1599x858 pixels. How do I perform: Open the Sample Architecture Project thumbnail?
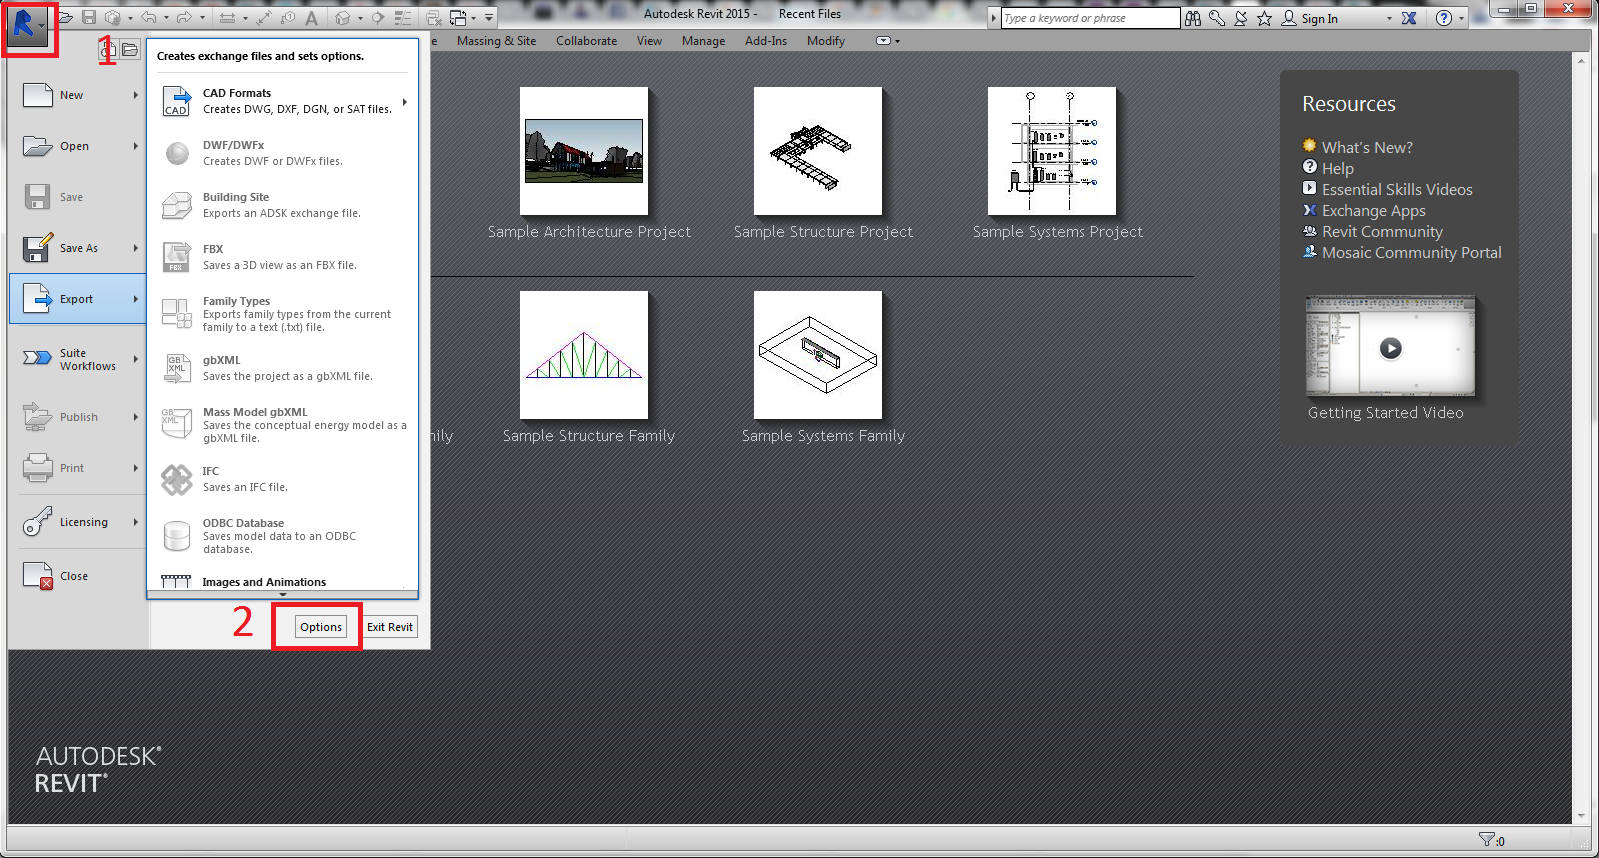pyautogui.click(x=584, y=151)
